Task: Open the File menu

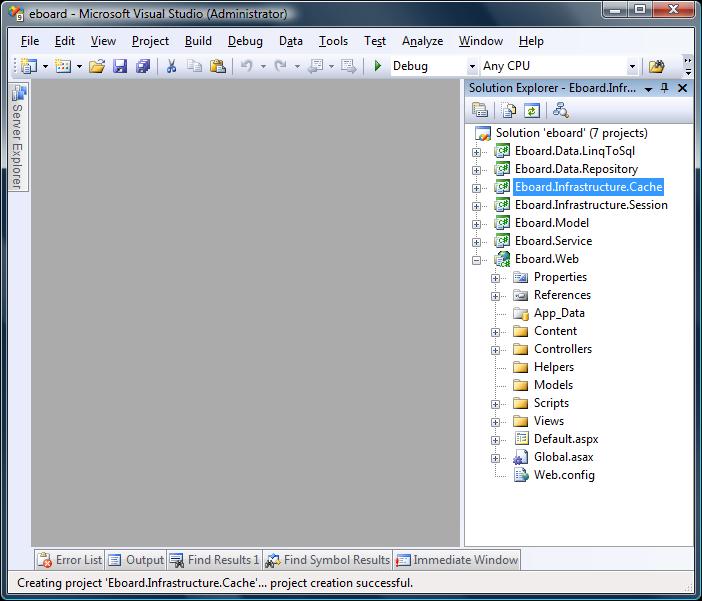Action: 30,41
